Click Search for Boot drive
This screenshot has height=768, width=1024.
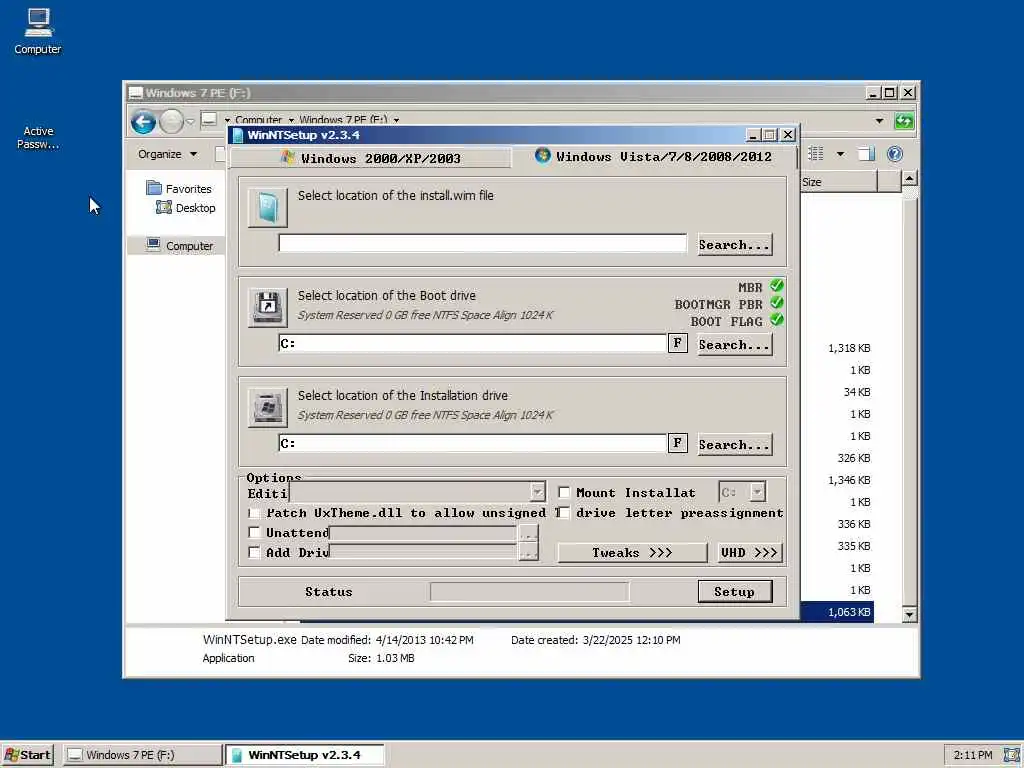pyautogui.click(x=735, y=344)
